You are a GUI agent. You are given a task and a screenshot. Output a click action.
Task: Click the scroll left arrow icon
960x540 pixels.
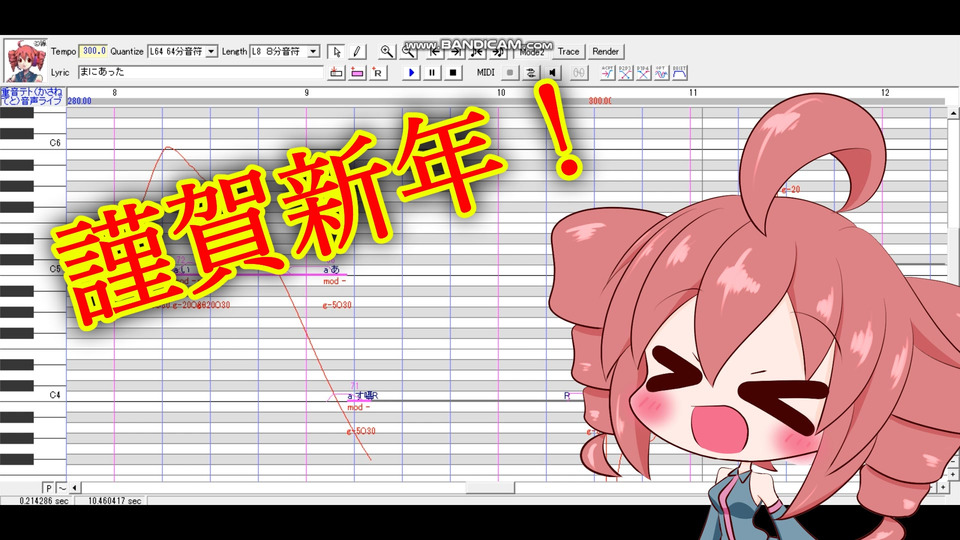coord(435,52)
